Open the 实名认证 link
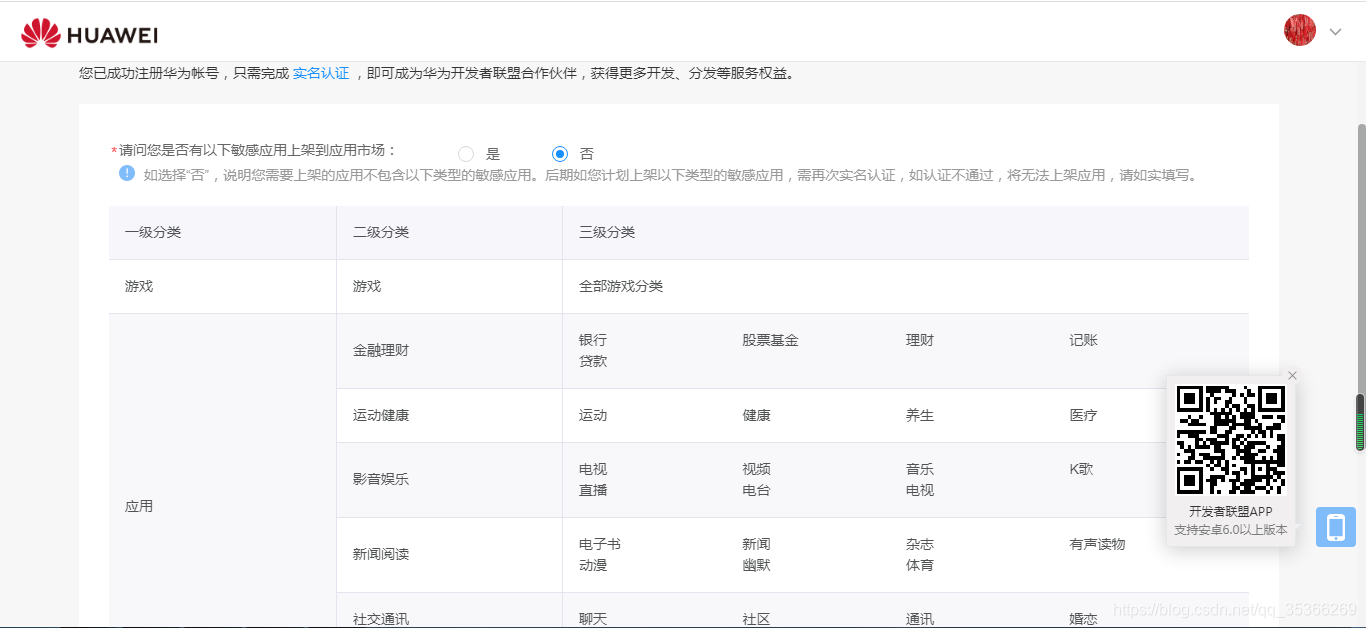 pos(321,73)
